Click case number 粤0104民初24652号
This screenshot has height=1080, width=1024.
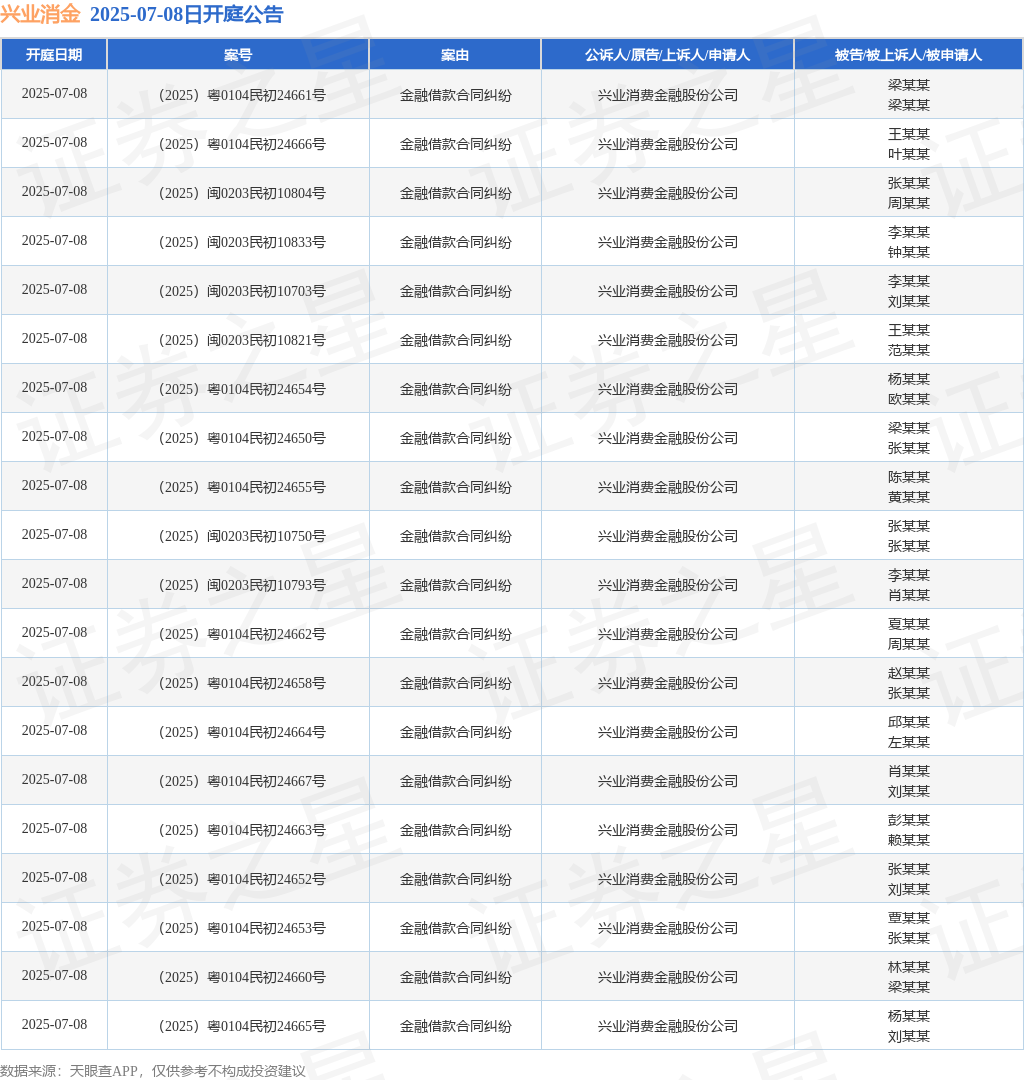tap(242, 878)
